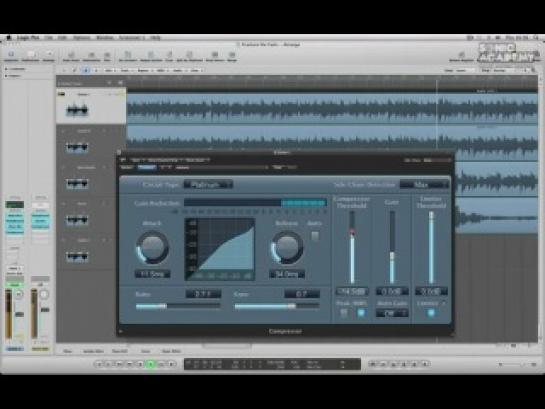Viewport: 545px width, 409px height.
Task: Expand Compressor extended parameters triangle
Action: (x=121, y=332)
